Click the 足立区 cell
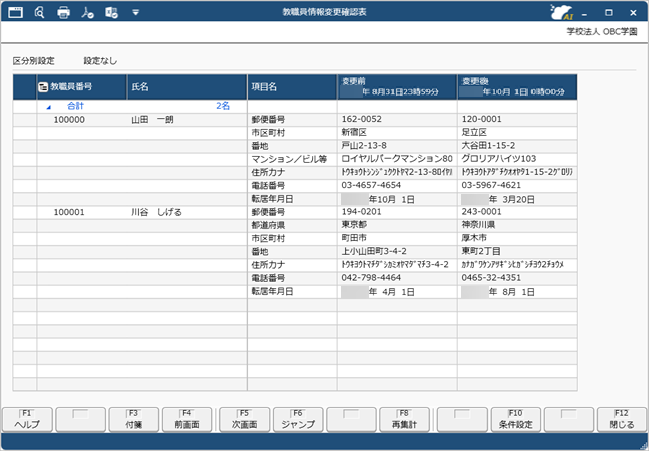649x451 pixels. [x=517, y=133]
